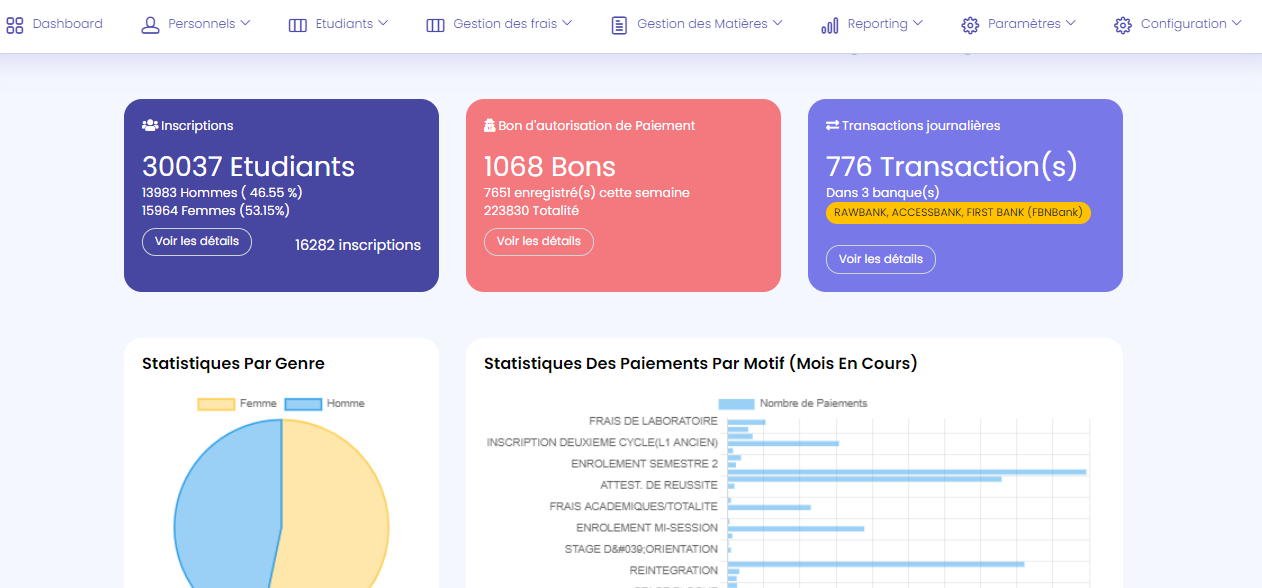1262x588 pixels.
Task: Expand the Gestion des frais chevron
Action: tap(567, 23)
